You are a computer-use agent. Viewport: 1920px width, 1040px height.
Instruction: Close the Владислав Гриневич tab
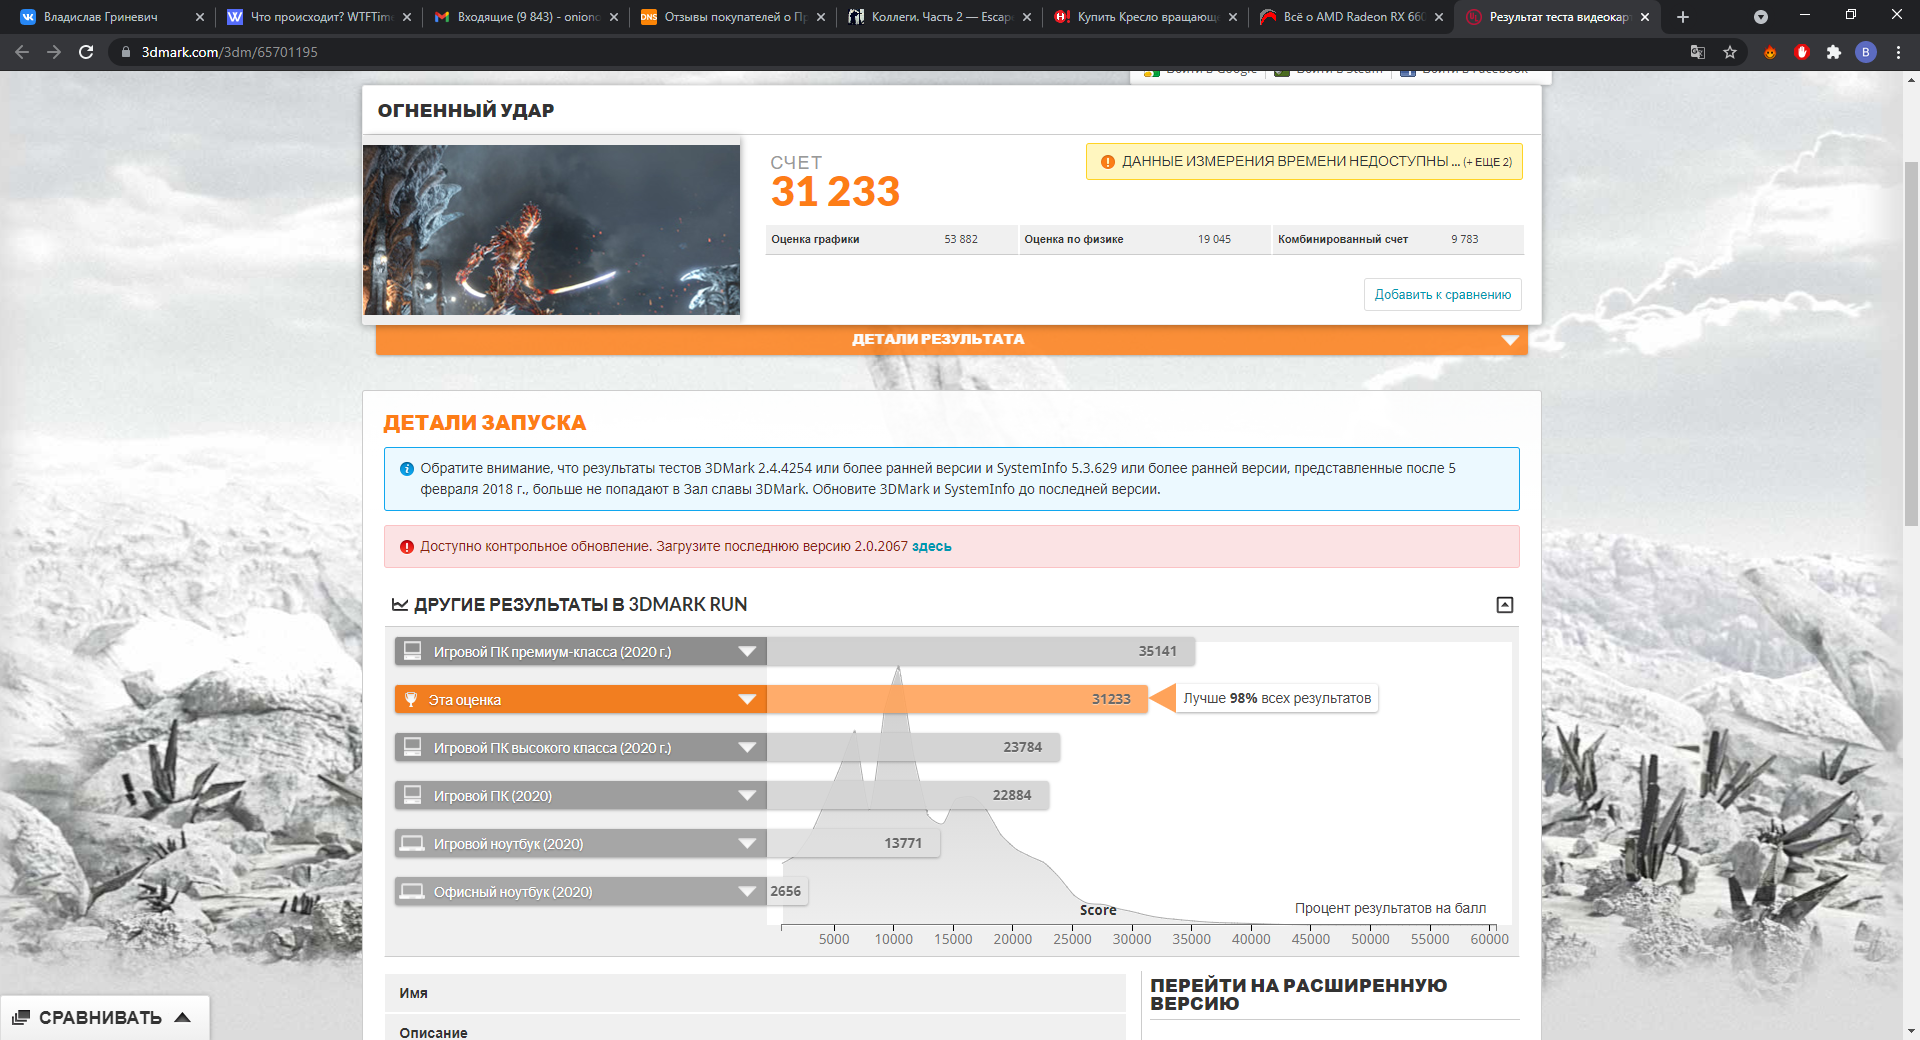click(200, 17)
